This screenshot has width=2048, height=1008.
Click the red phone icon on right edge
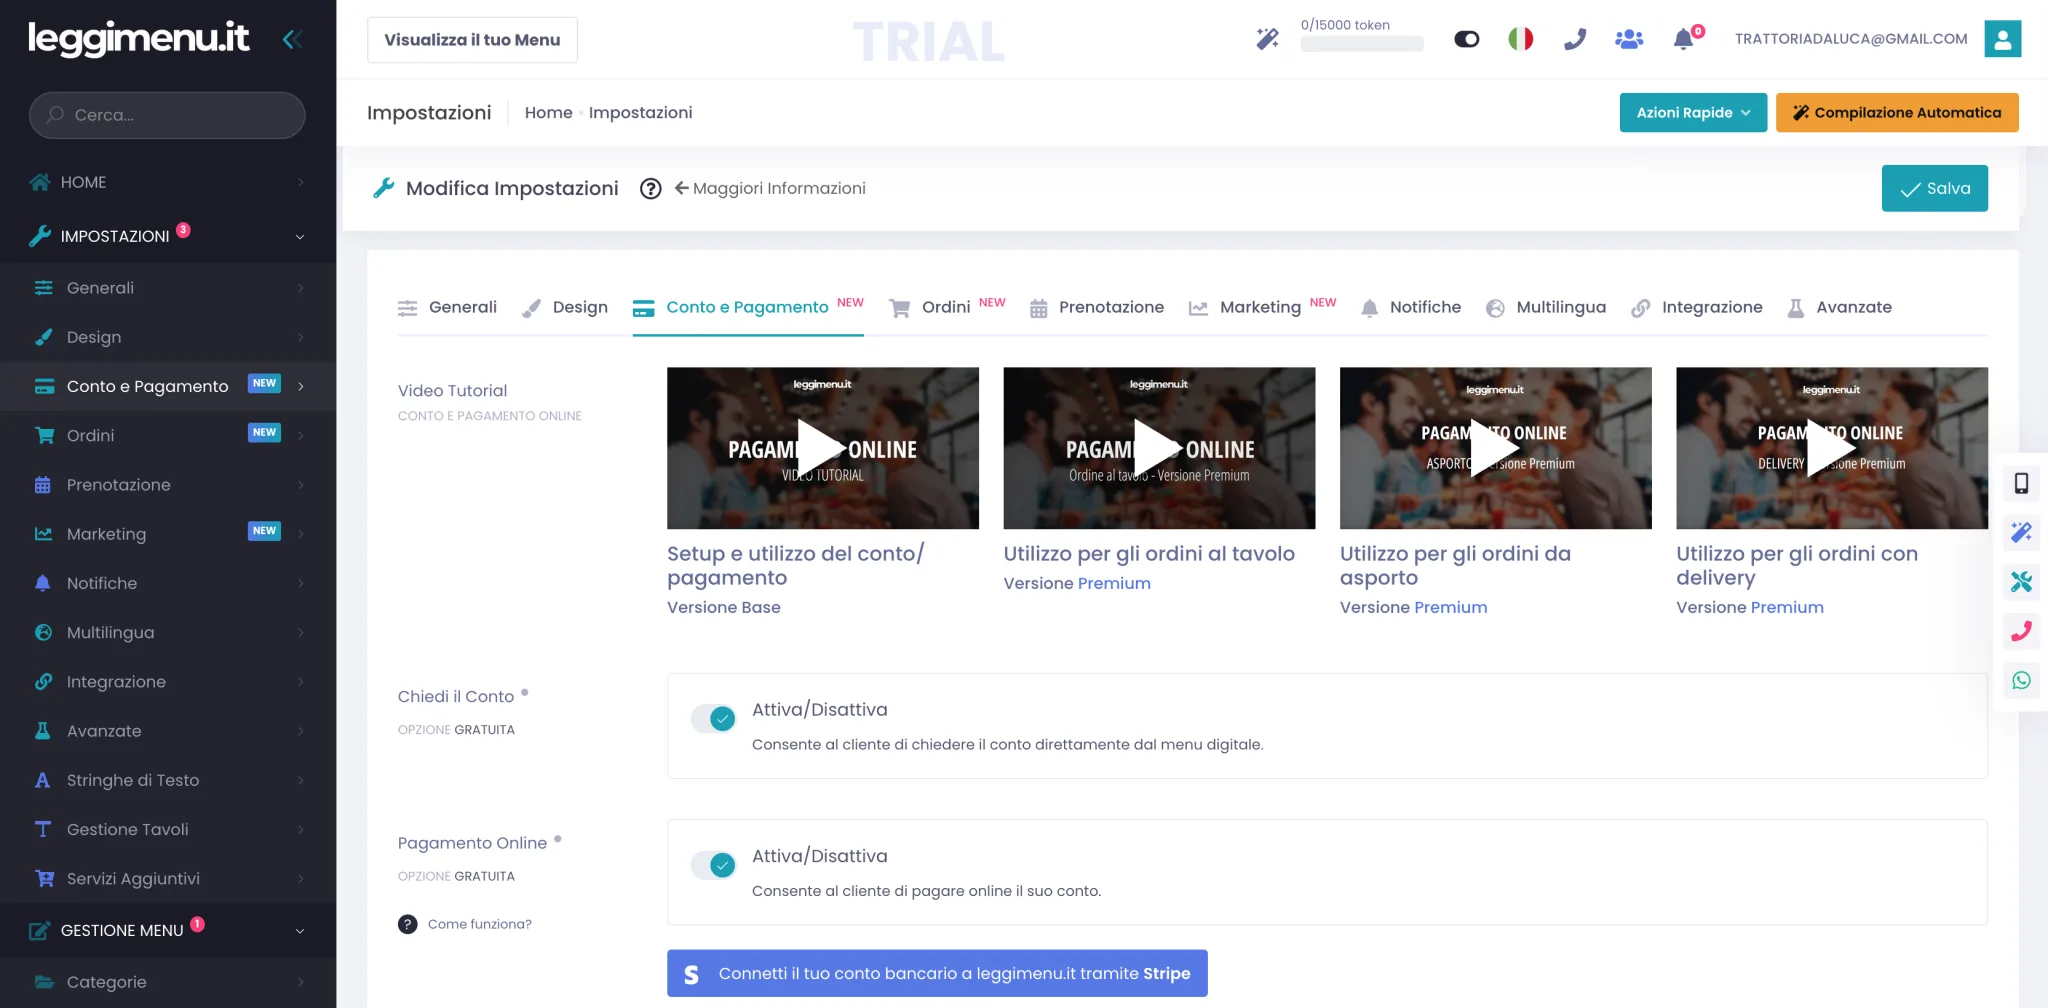coord(2021,631)
